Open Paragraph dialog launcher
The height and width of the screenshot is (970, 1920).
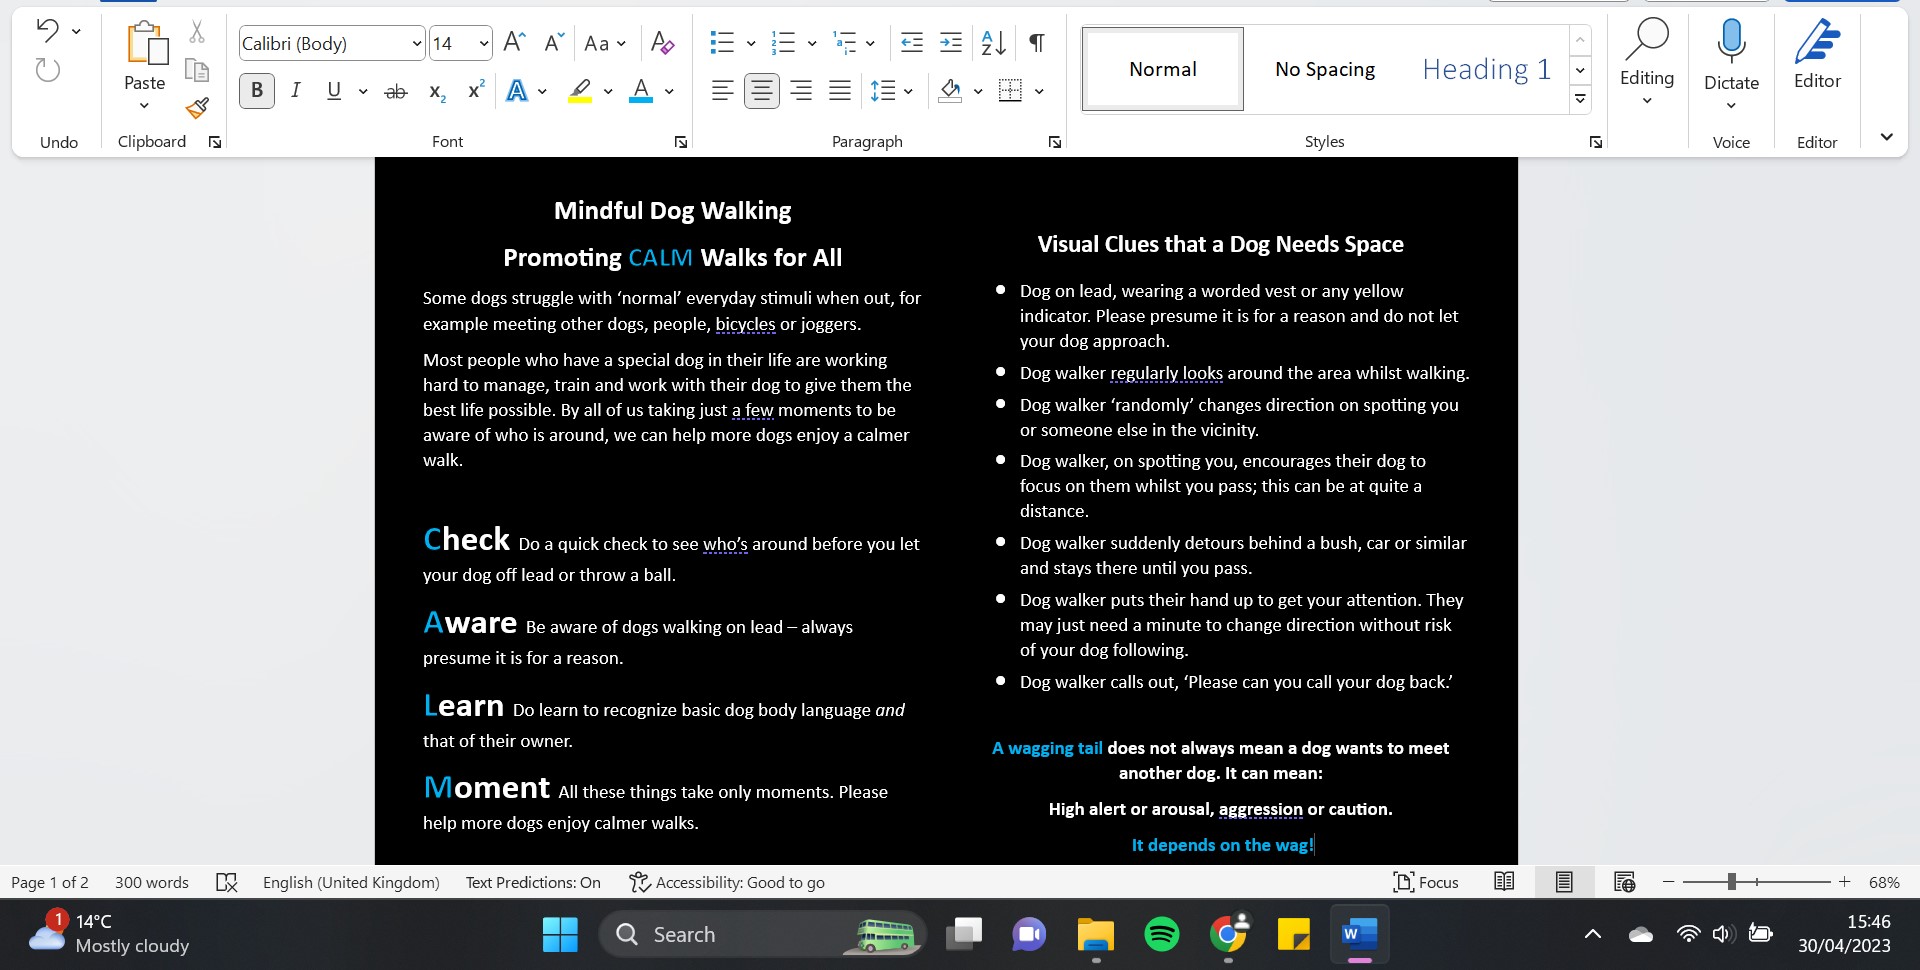(1054, 142)
